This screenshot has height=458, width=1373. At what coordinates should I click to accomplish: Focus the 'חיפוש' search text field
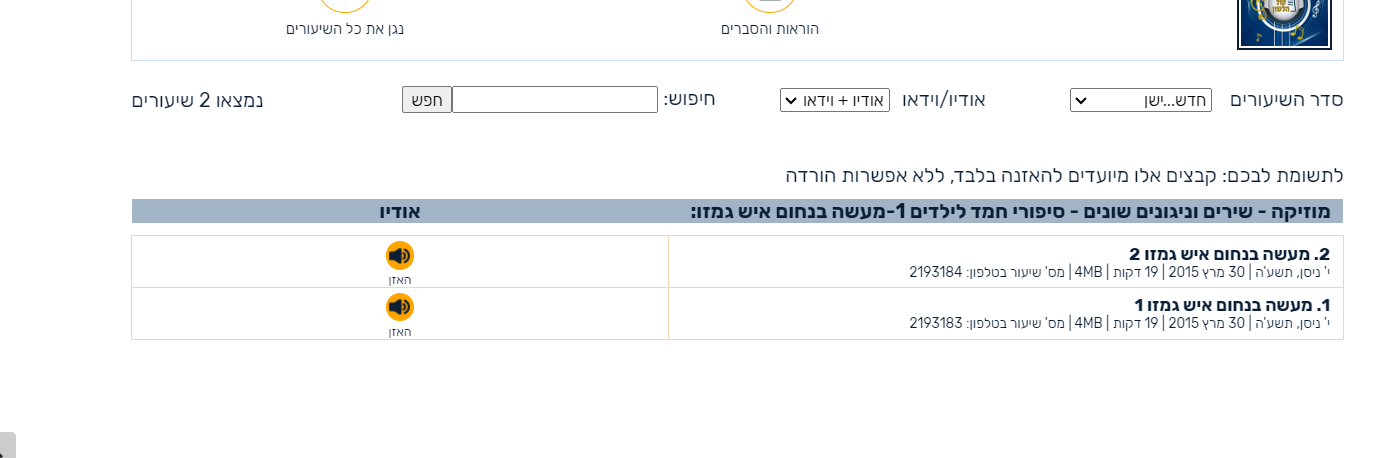click(555, 100)
